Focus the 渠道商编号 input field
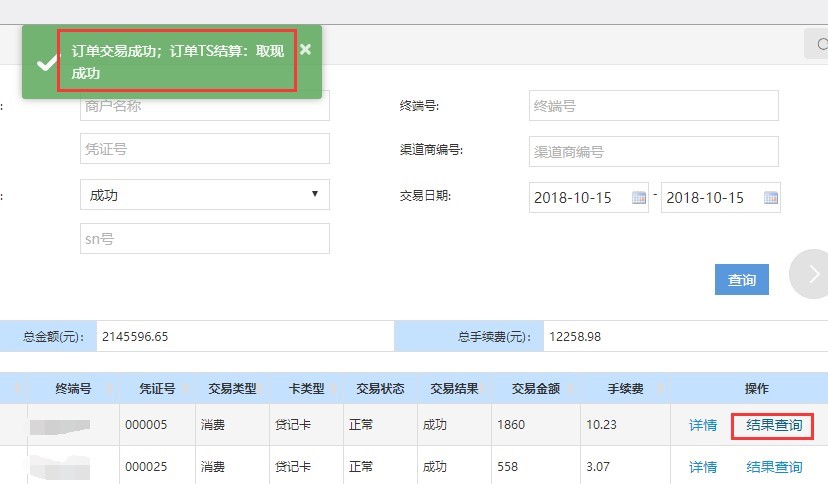Viewport: 828px width, 484px height. pos(654,151)
